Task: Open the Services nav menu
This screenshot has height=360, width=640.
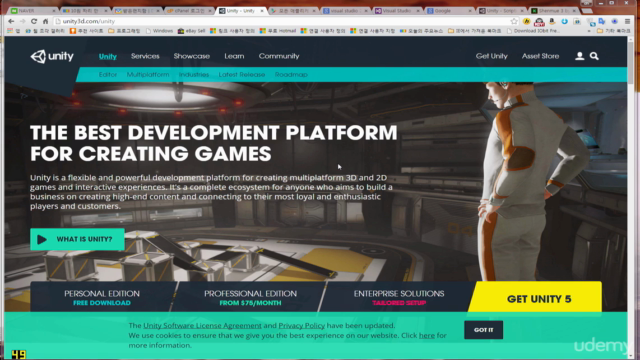Action: (x=145, y=56)
